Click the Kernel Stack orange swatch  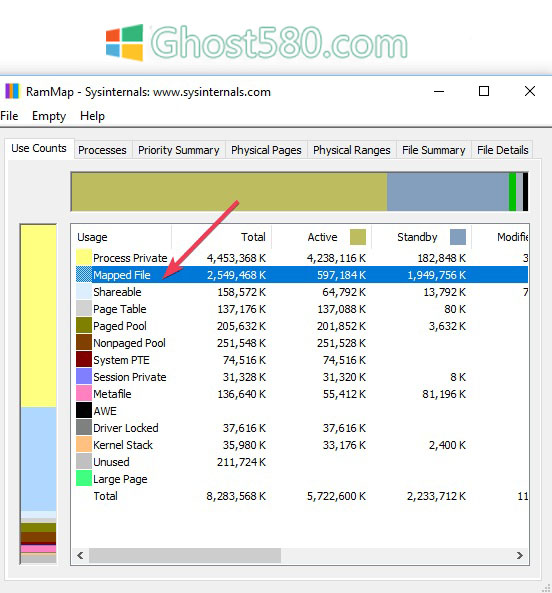[x=84, y=445]
